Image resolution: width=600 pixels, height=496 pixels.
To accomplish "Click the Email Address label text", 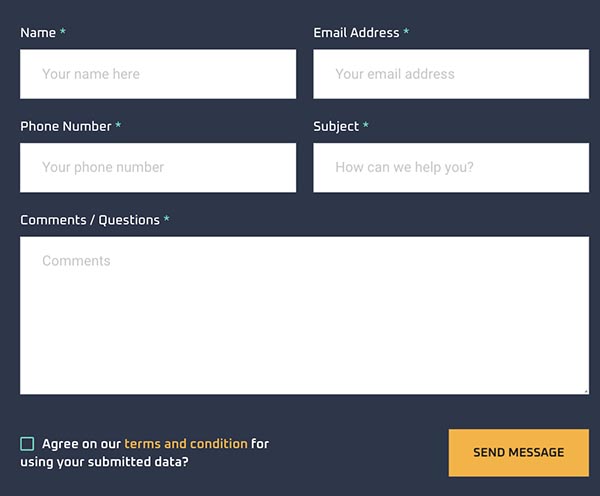I will pos(356,33).
